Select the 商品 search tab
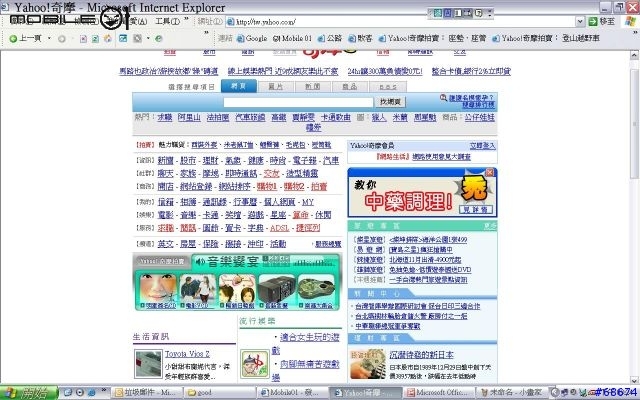Screen dimensions: 640x400 click(350, 87)
